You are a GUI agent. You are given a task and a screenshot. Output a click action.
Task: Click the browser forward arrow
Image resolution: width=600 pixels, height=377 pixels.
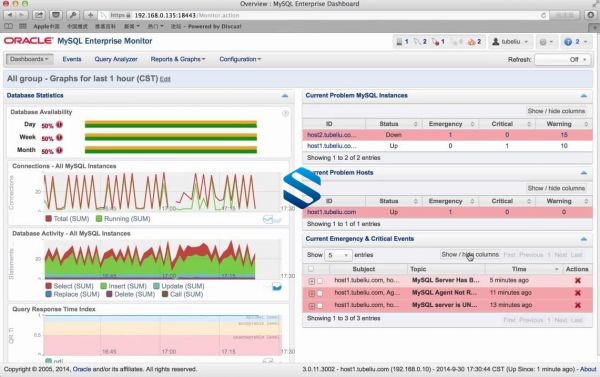22,15
